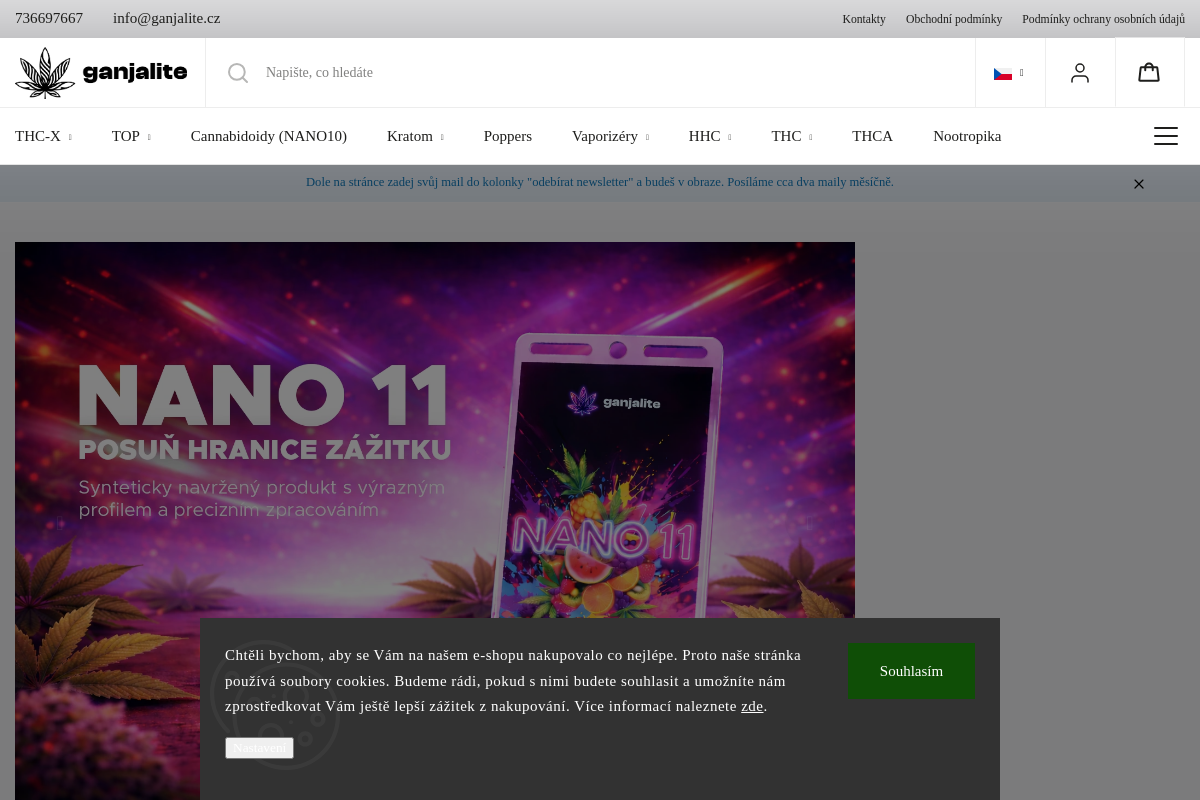
Task: Open the THCA category
Action: coord(872,136)
